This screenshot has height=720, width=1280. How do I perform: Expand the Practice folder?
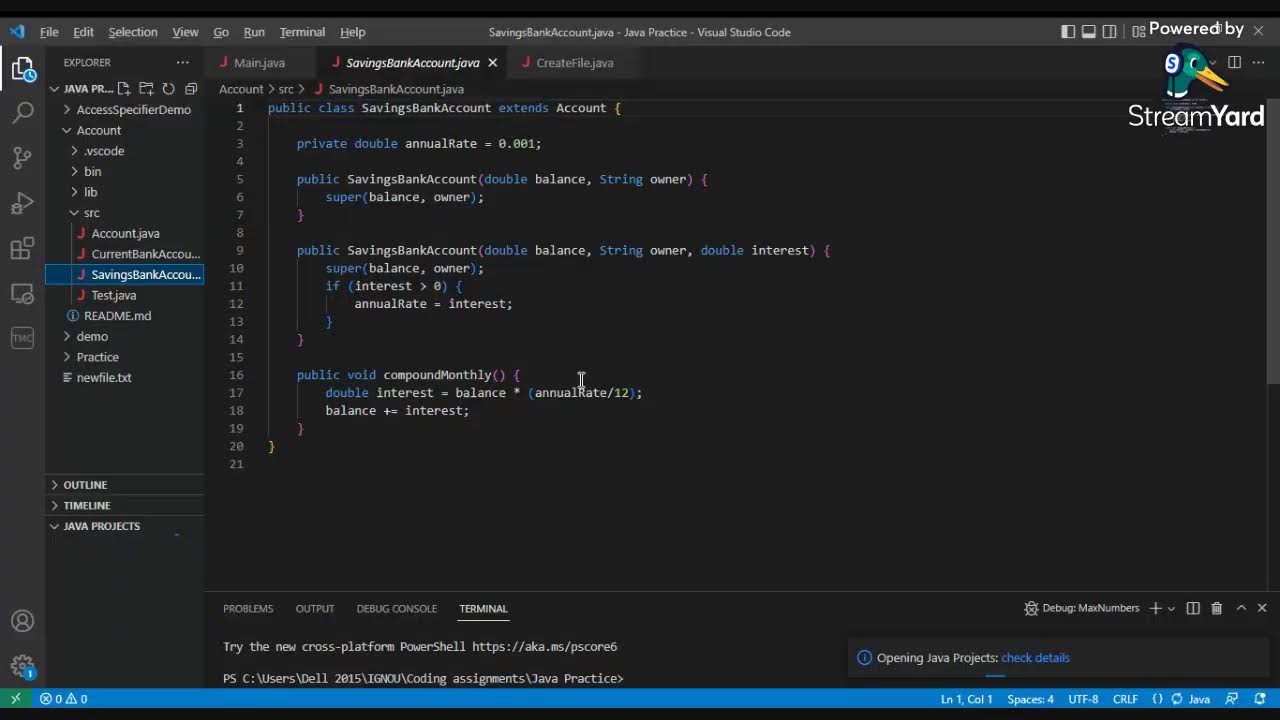click(124, 357)
